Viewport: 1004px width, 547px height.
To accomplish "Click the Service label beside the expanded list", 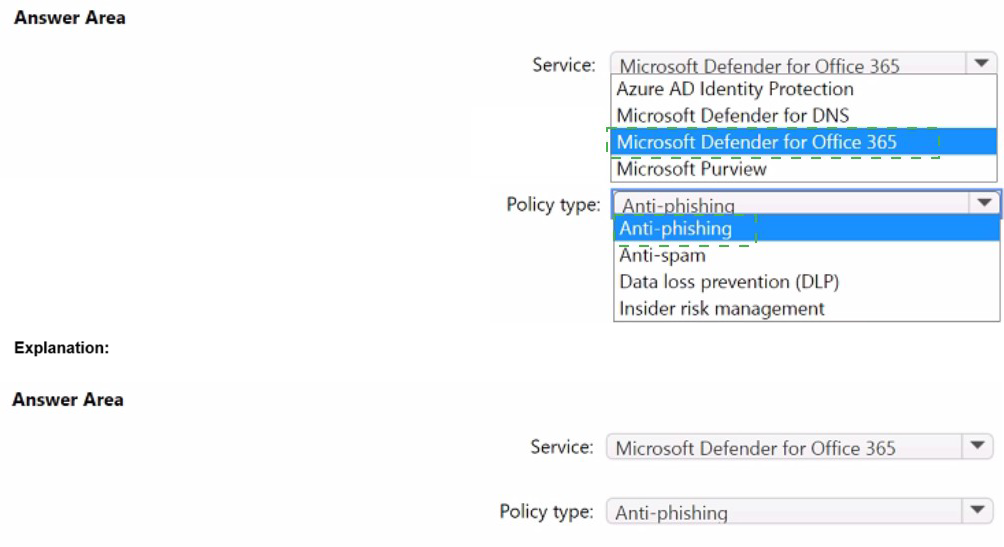I will coord(564,65).
